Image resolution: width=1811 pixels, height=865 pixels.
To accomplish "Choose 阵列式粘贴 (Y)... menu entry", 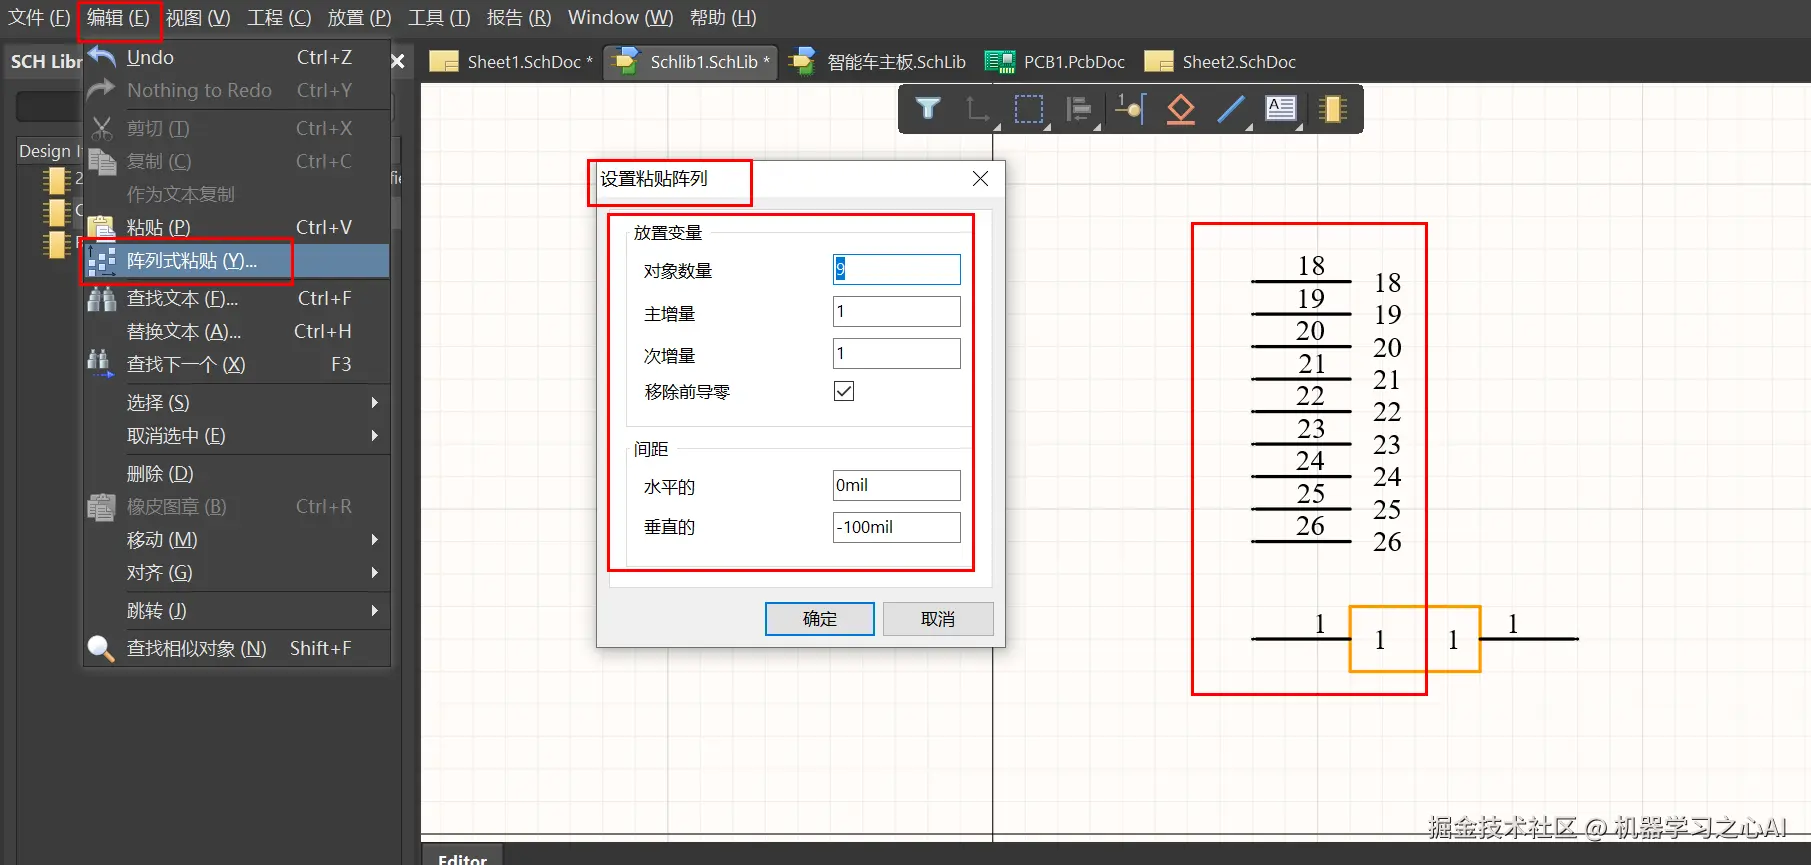I will [237, 261].
